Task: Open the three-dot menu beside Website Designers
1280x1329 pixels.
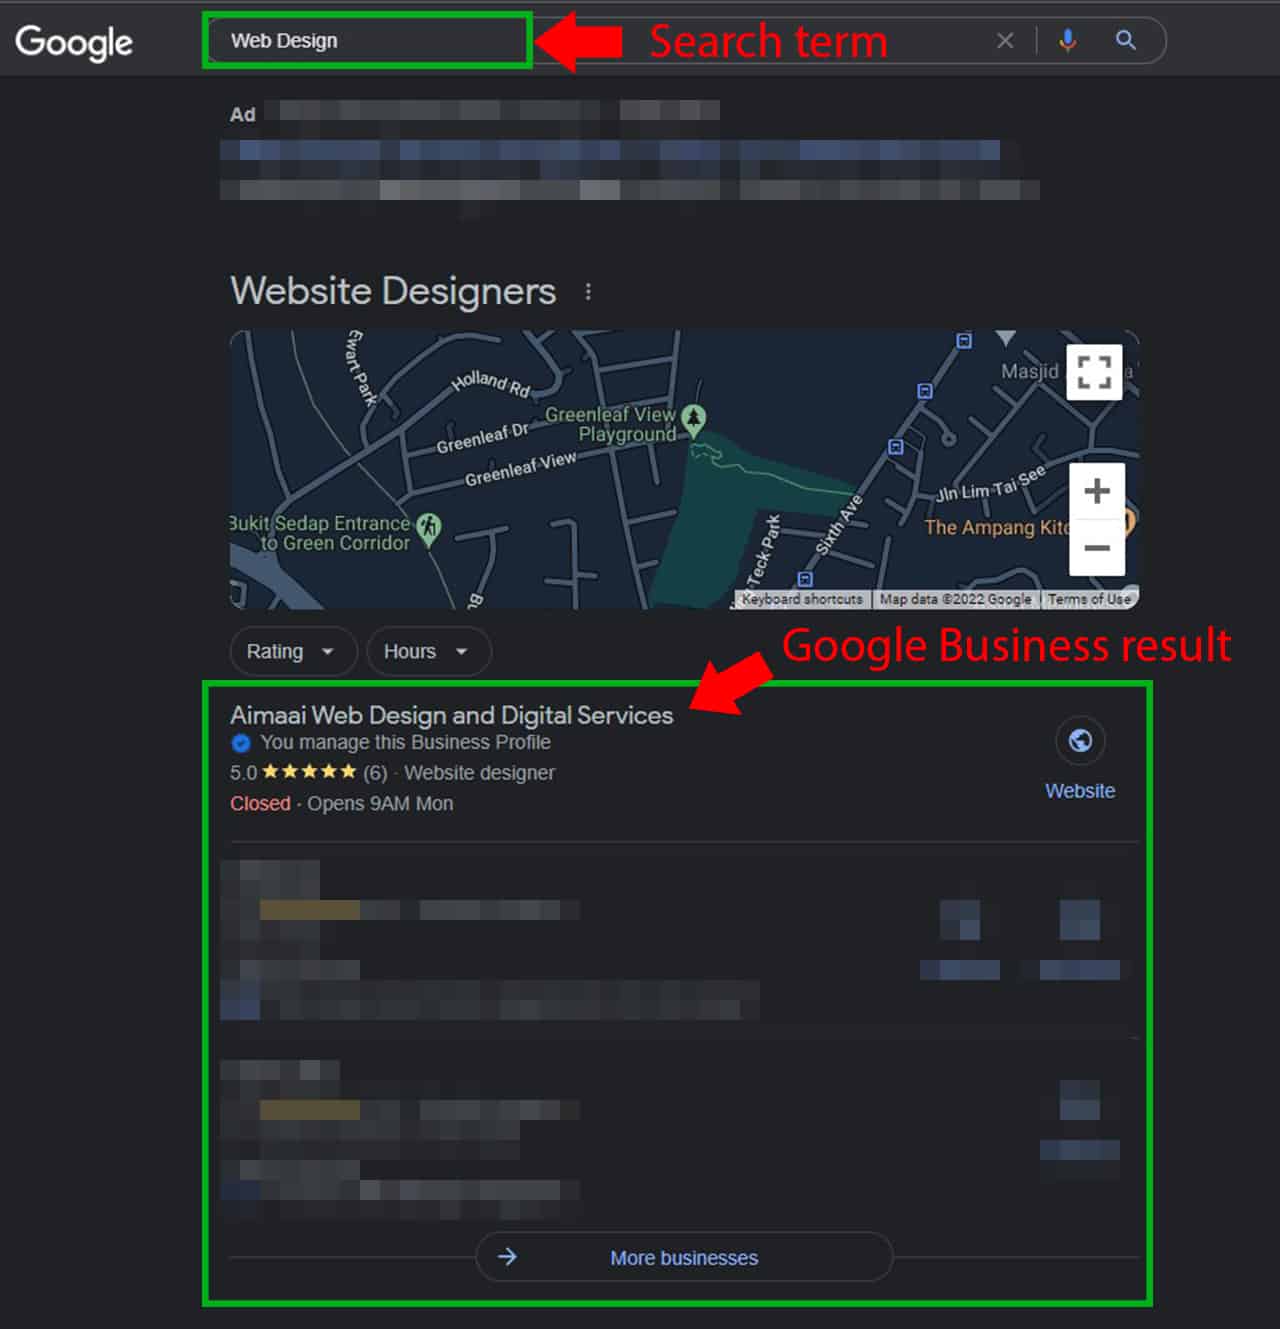Action: [588, 292]
